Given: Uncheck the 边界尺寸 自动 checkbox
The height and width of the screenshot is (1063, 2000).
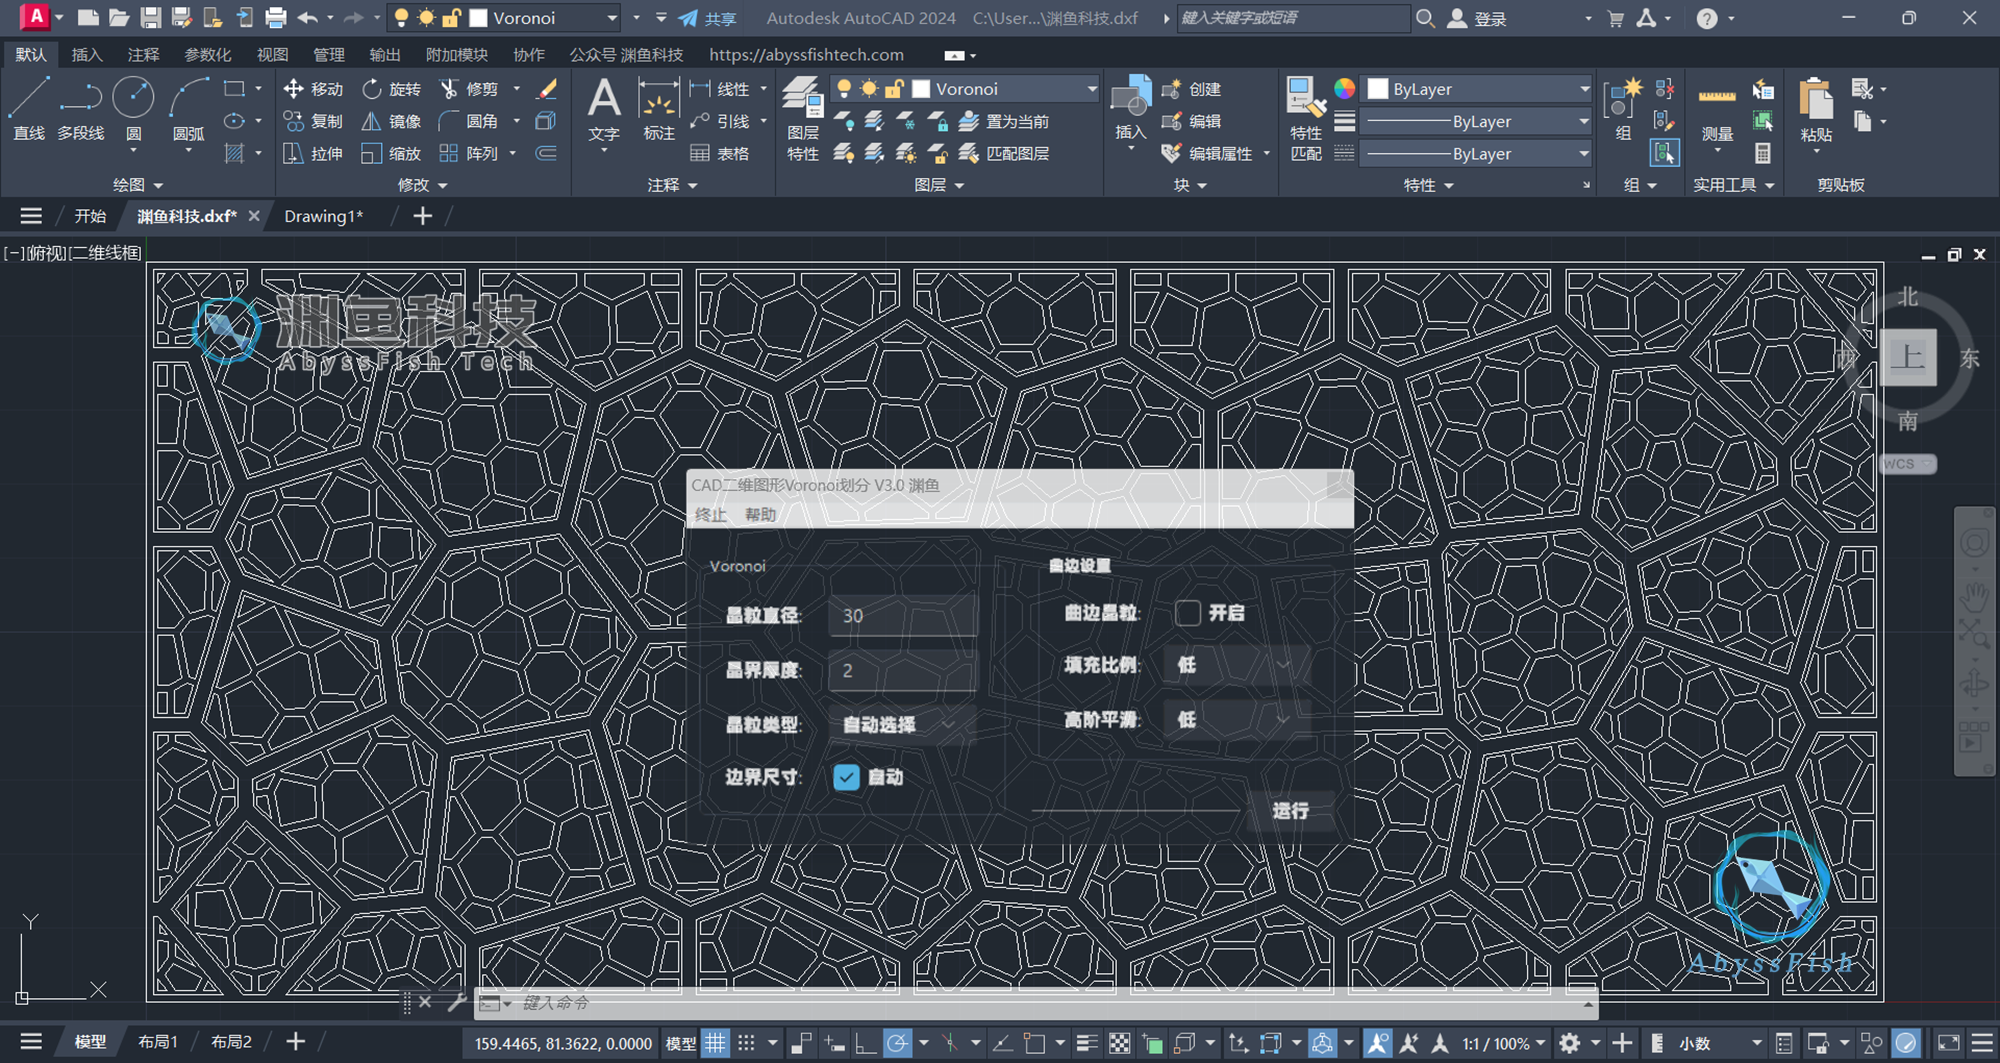Looking at the screenshot, I should pyautogui.click(x=846, y=777).
